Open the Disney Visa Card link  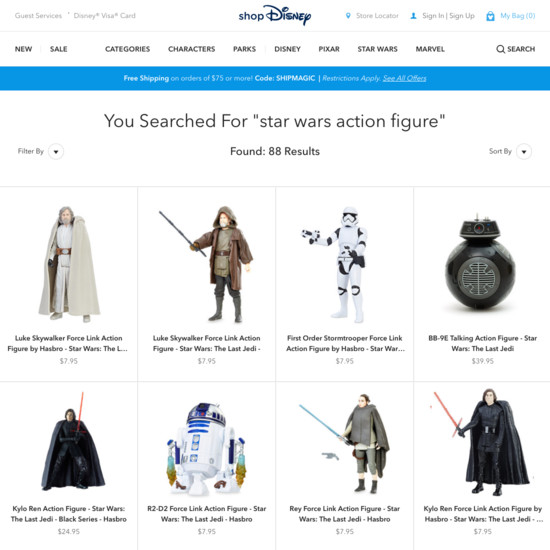click(x=105, y=16)
